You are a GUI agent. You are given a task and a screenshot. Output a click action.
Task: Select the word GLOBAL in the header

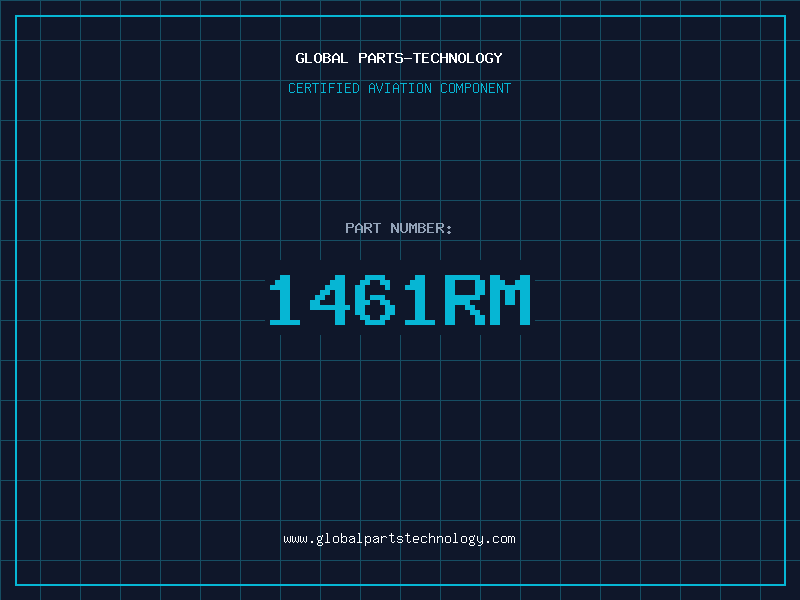tap(322, 58)
